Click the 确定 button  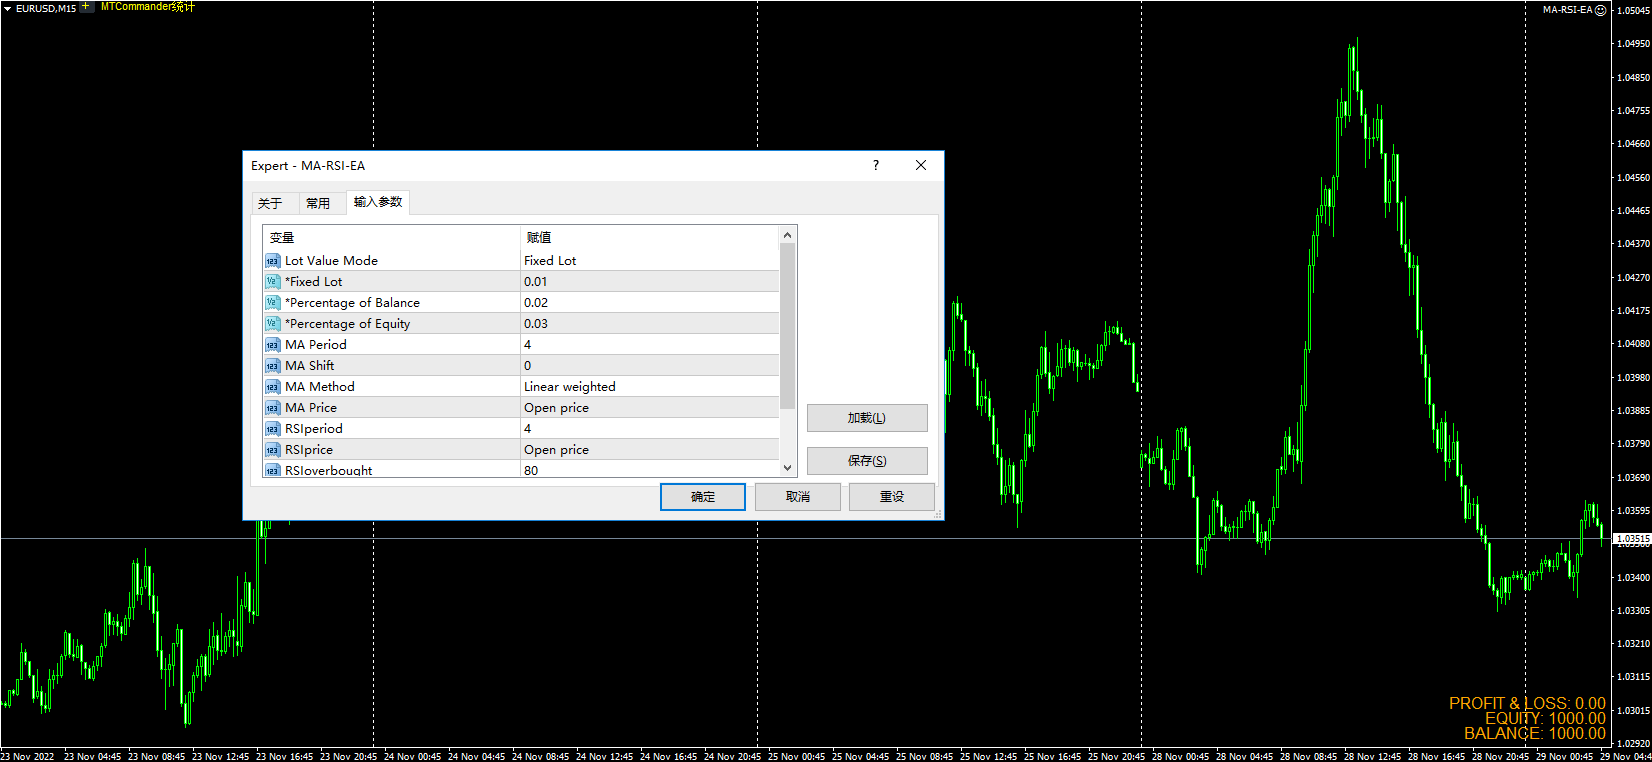(x=703, y=497)
